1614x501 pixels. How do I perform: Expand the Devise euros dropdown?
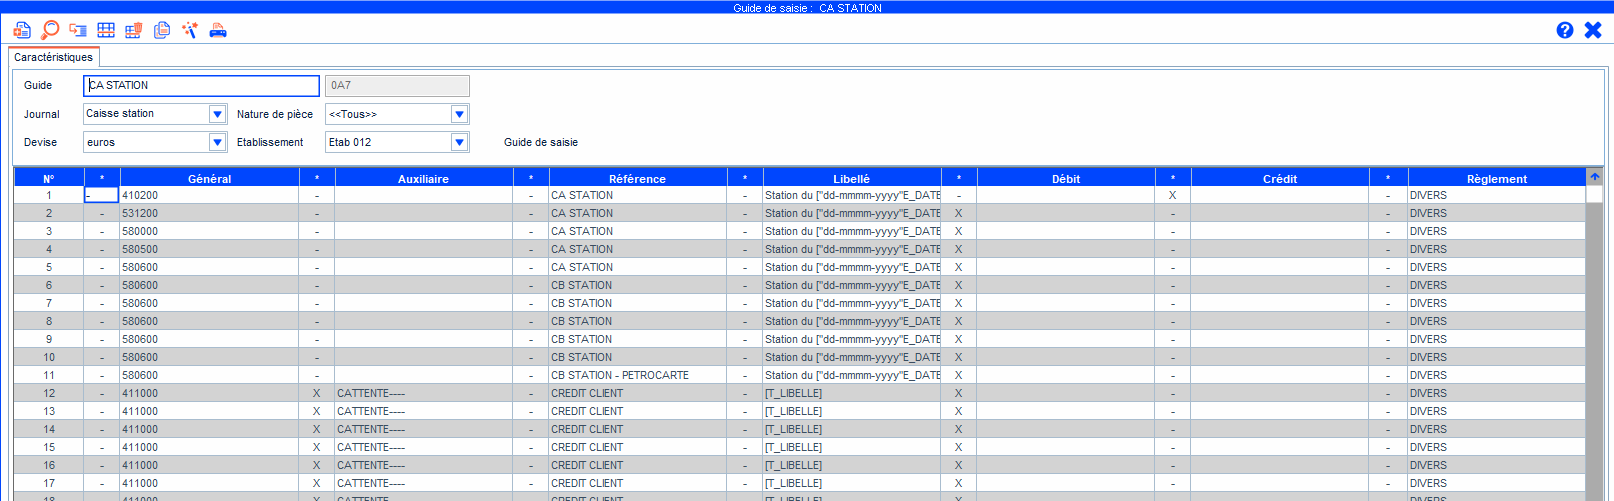pyautogui.click(x=217, y=142)
